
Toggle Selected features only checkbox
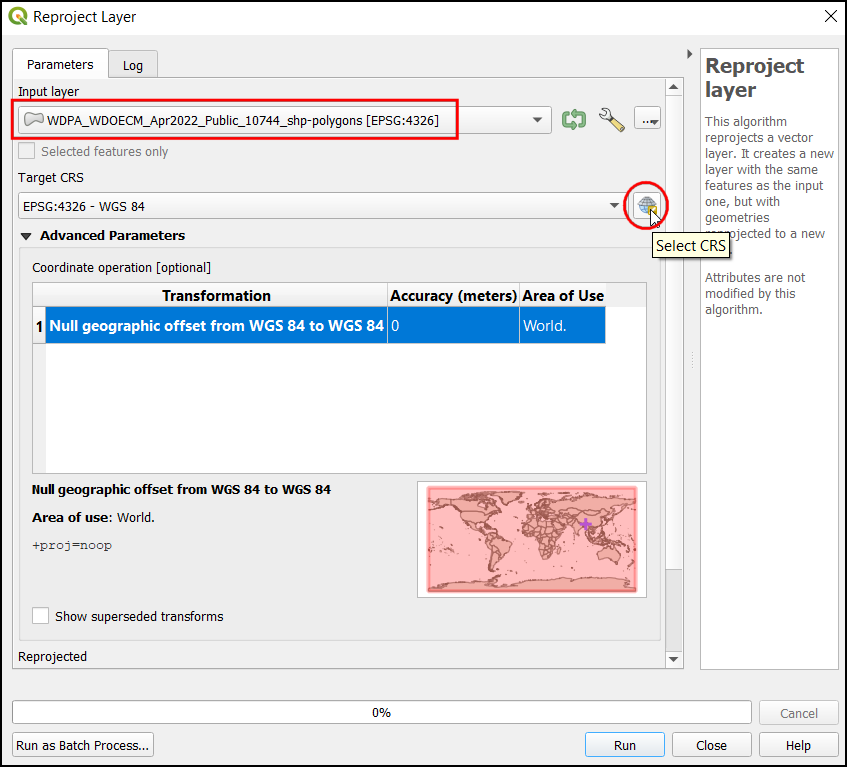click(x=27, y=151)
